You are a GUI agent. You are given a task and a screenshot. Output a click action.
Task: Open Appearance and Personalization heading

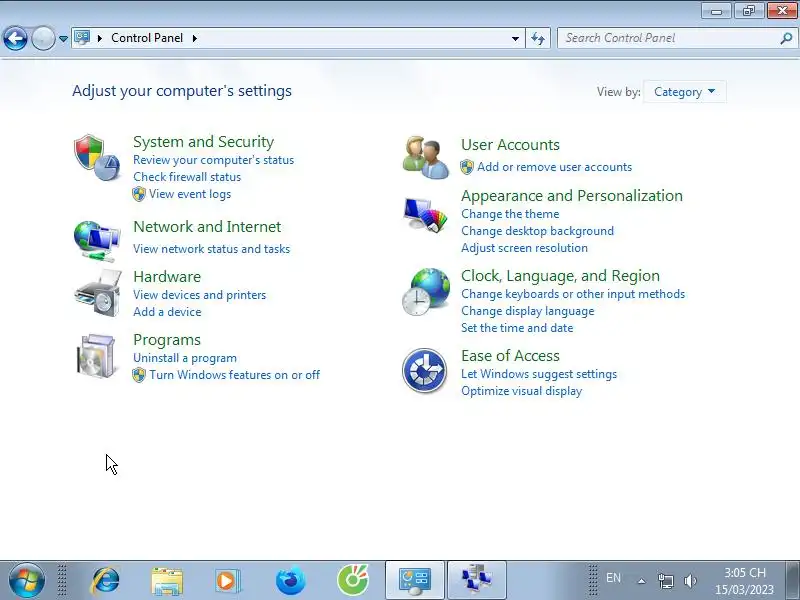point(571,196)
